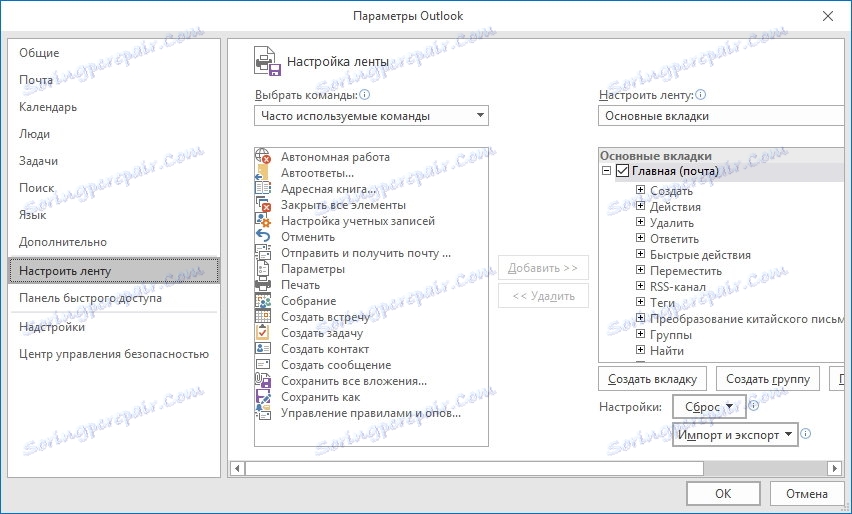Screen dimensions: 852x514
Task: Click the << Удалить button
Action: point(543,296)
